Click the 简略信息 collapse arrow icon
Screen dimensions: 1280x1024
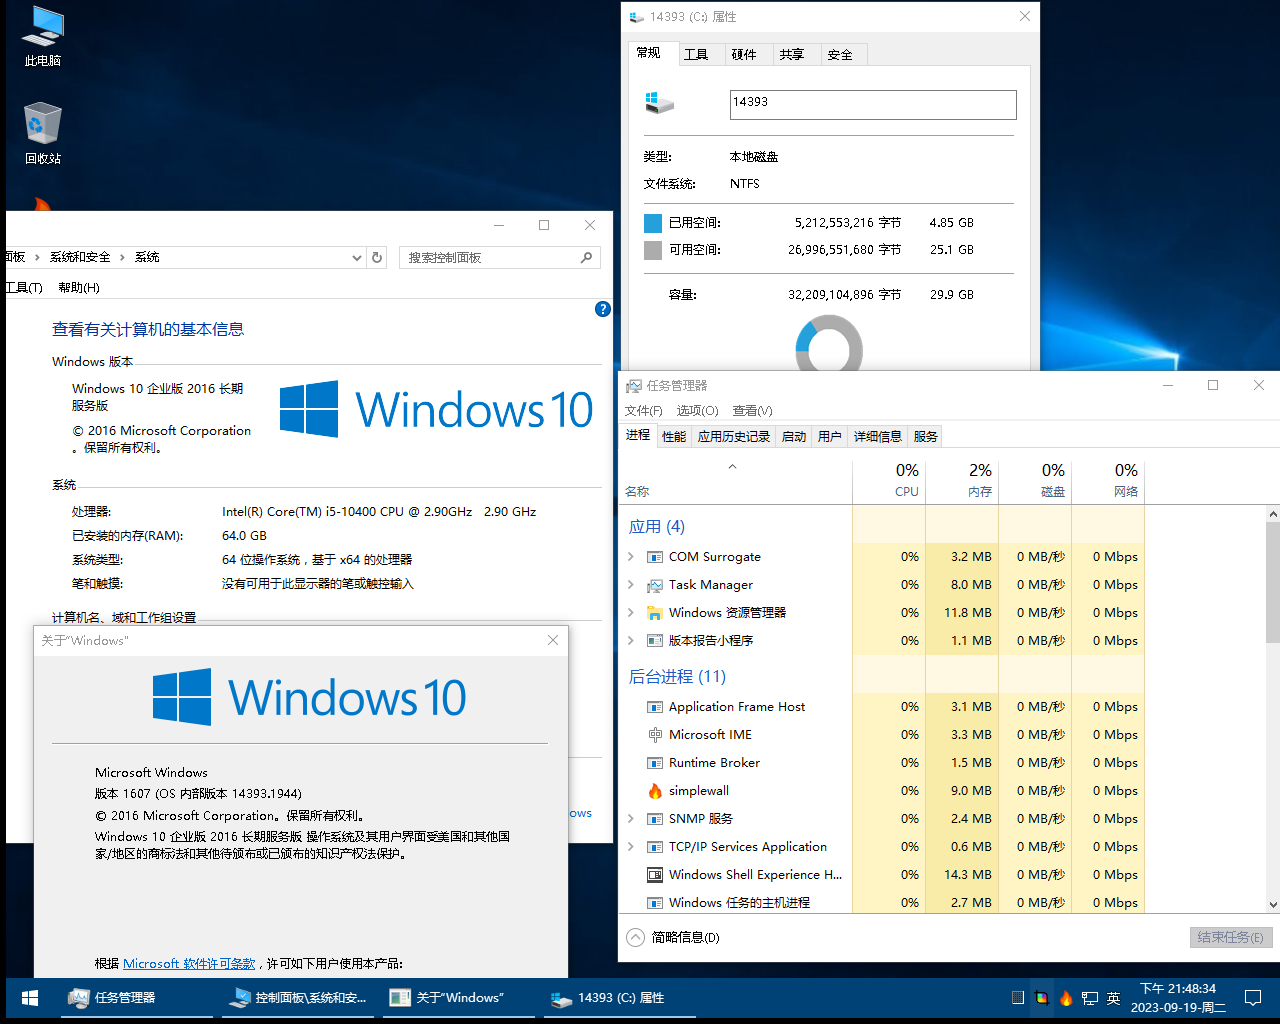(x=635, y=937)
